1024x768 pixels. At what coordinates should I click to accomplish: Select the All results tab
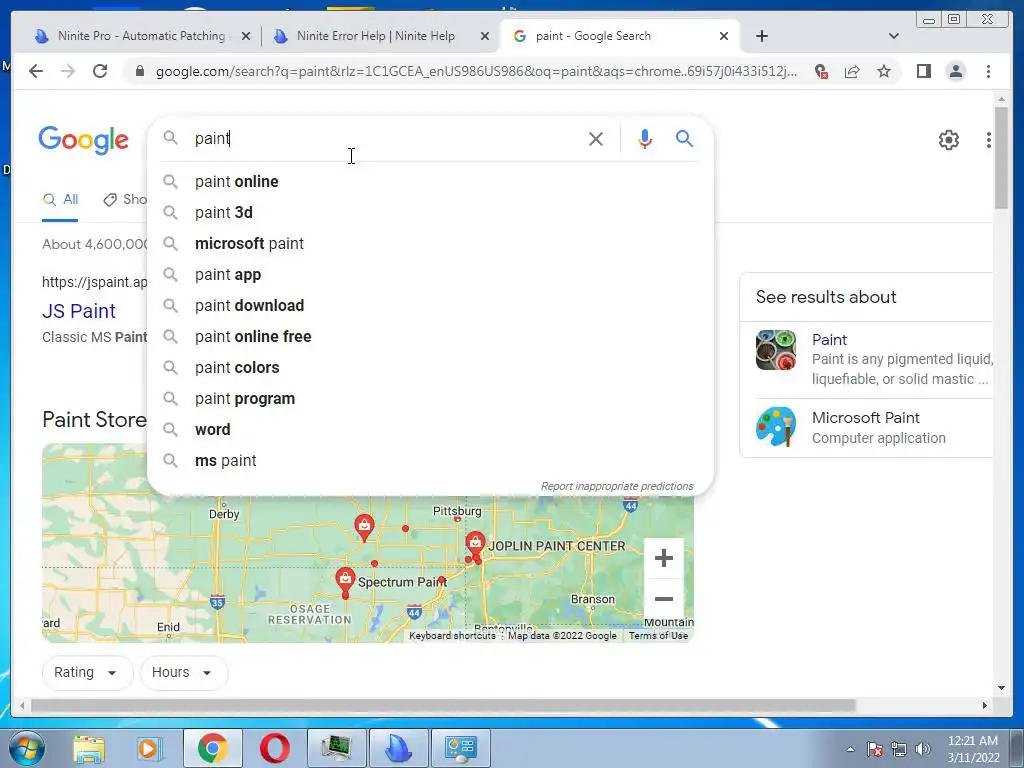click(x=60, y=200)
